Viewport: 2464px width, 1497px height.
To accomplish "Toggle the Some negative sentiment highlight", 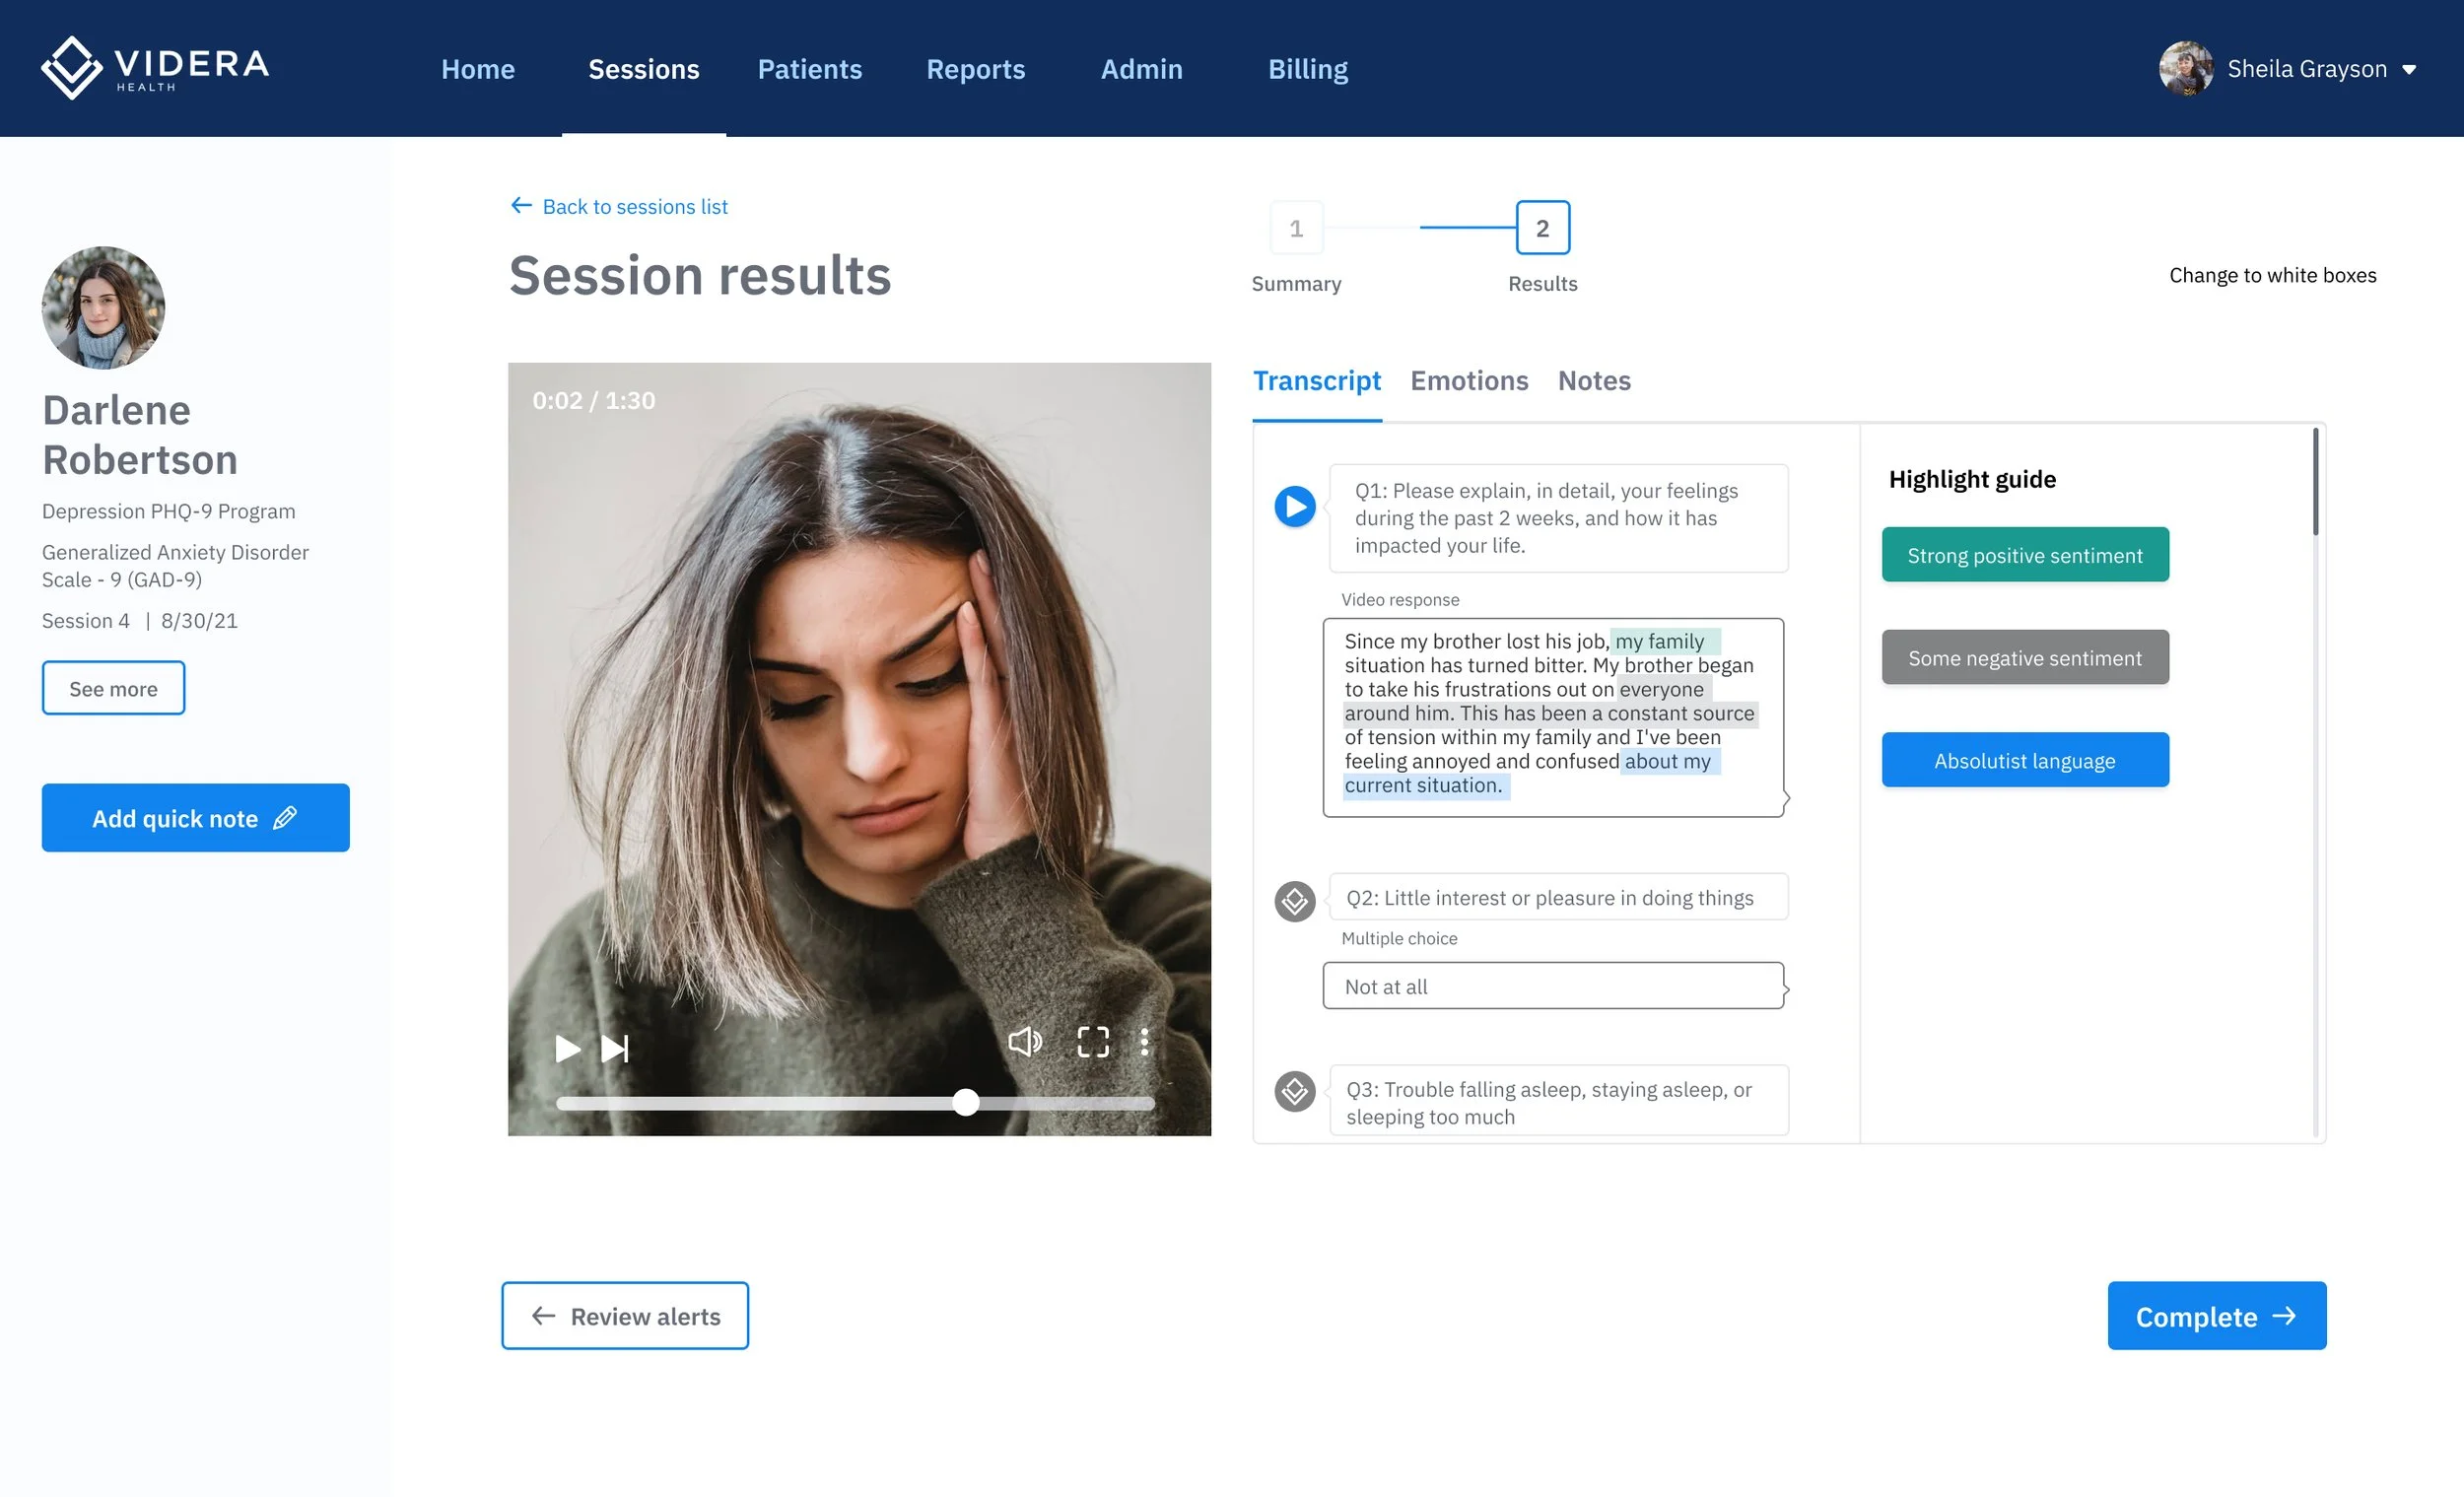I will [2024, 657].
